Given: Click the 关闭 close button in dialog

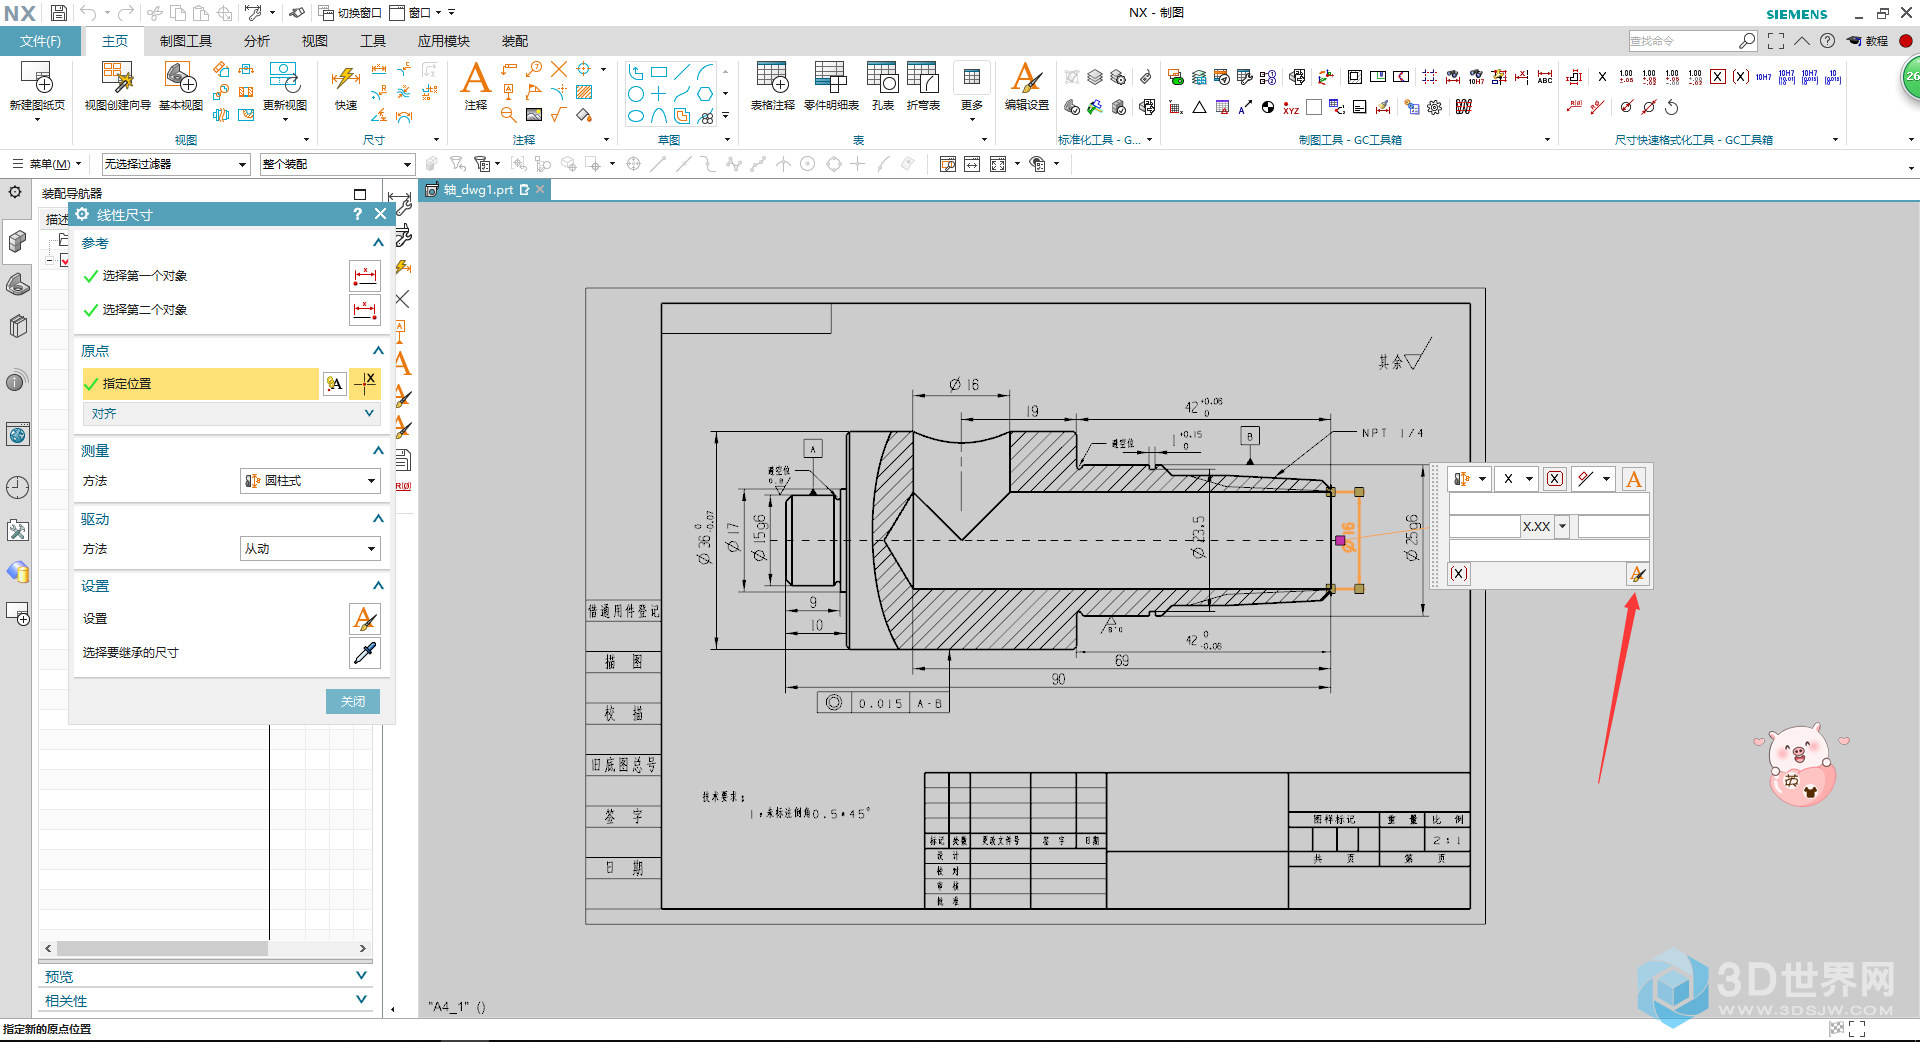Looking at the screenshot, I should tap(353, 702).
